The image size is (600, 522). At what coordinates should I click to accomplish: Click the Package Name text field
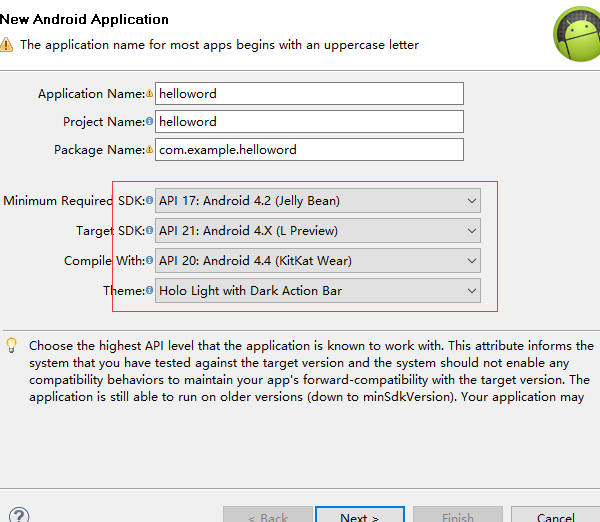(x=309, y=150)
